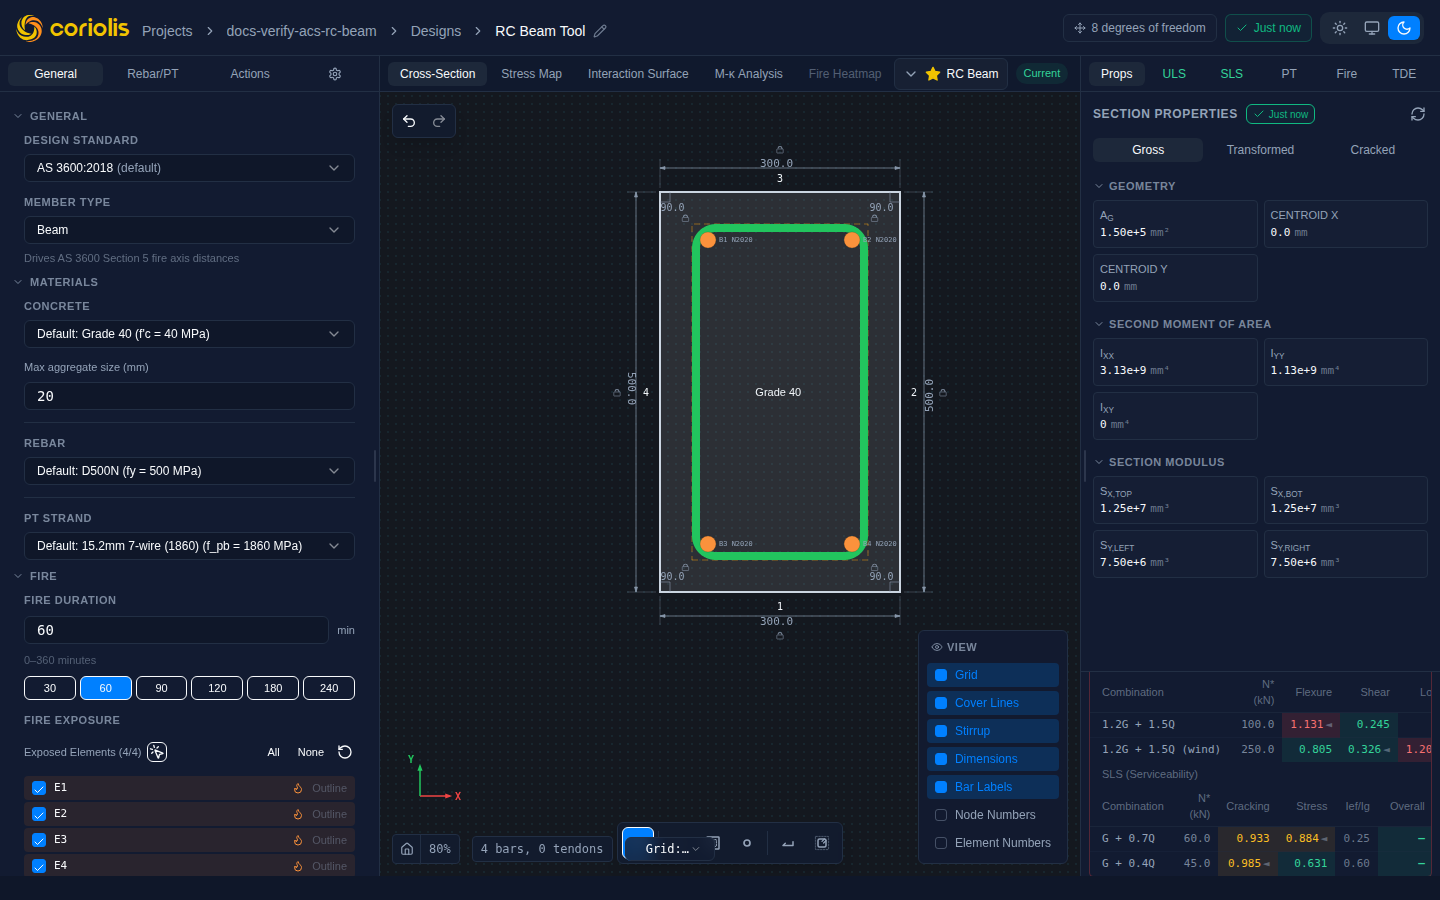Go to Projects breadcrumb
The image size is (1440, 900).
[x=167, y=31]
